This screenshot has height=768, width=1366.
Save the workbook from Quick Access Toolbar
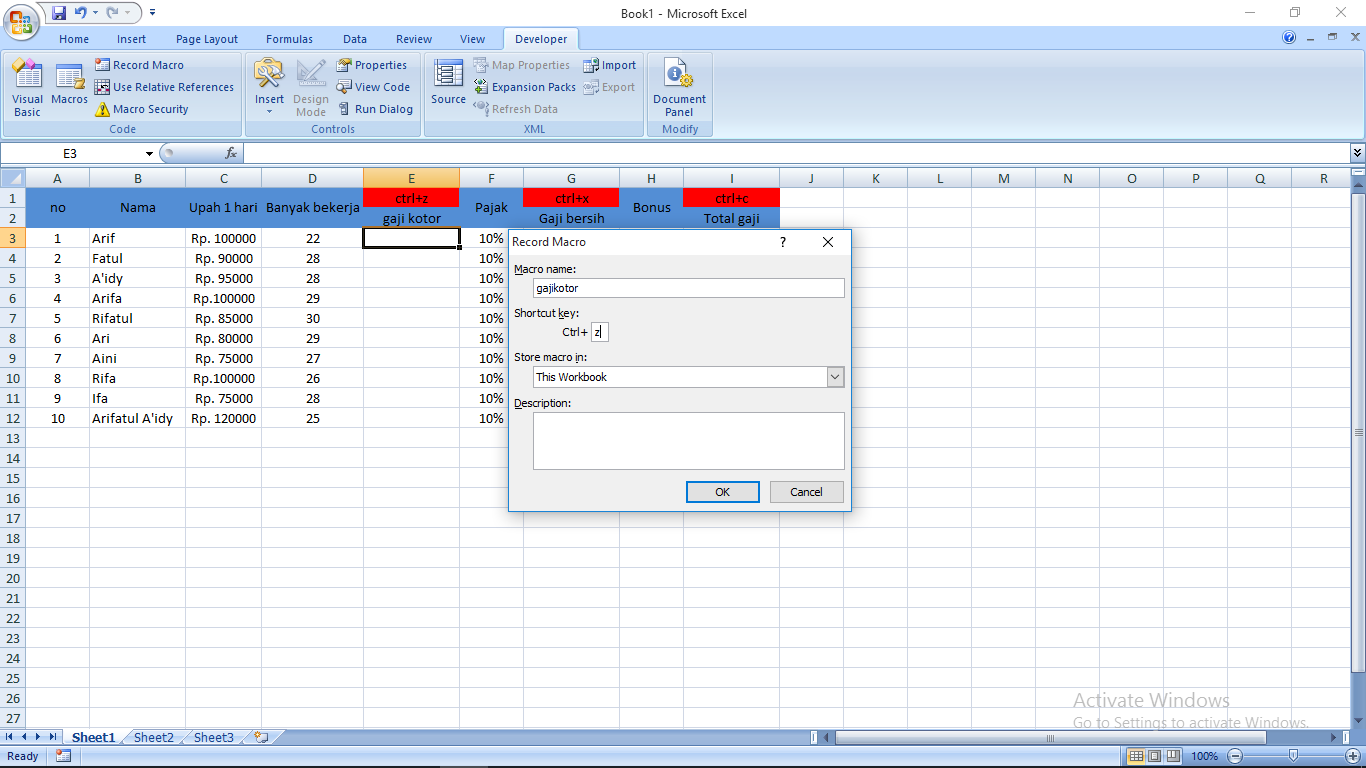pos(58,13)
